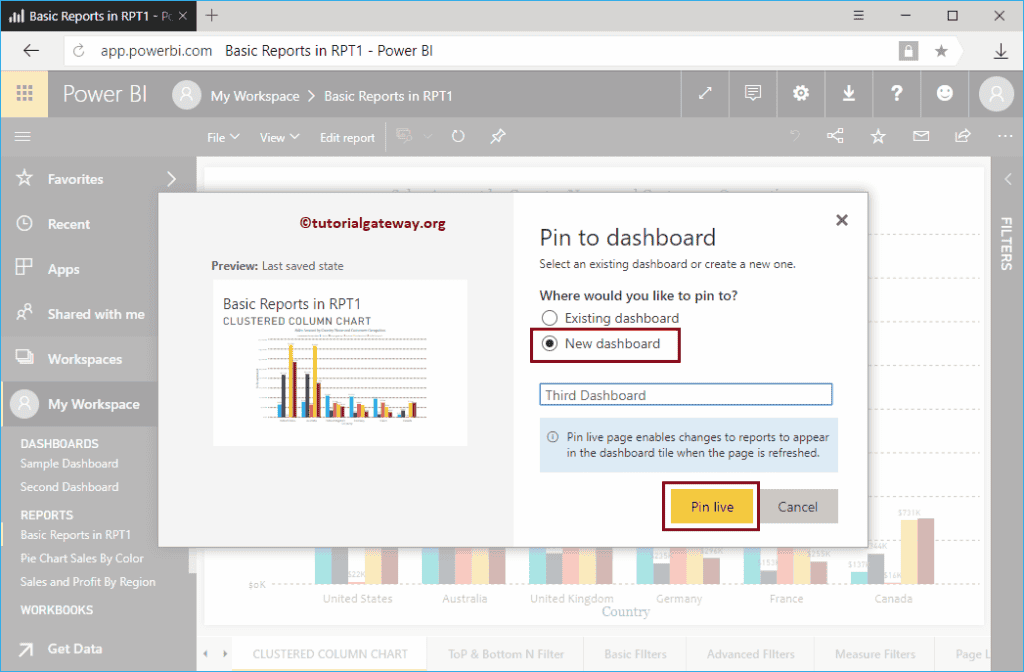
Task: Open the help question mark icon
Action: click(x=896, y=93)
